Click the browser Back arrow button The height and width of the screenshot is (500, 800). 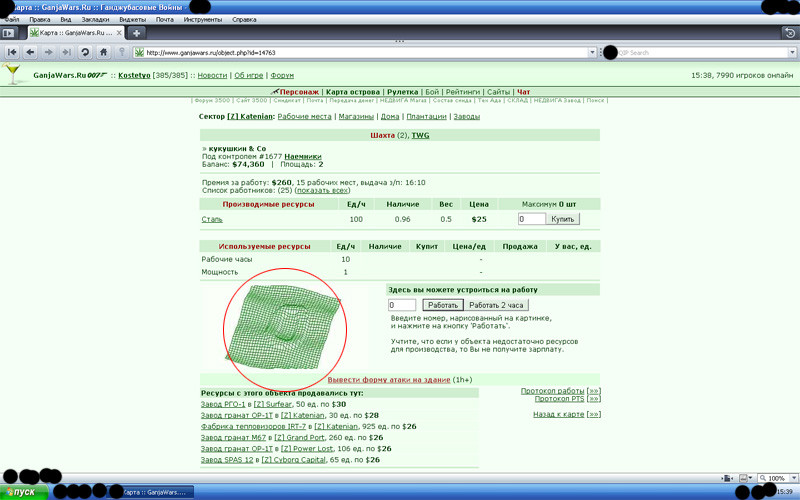click(x=30, y=52)
